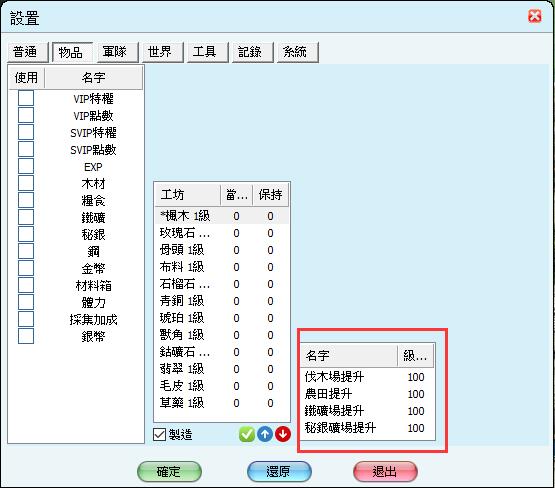Select the 青銅 1級 workshop row

[222, 301]
